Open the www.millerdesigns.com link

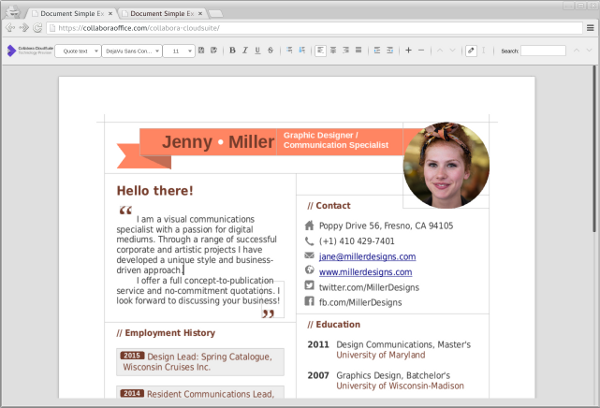(365, 272)
